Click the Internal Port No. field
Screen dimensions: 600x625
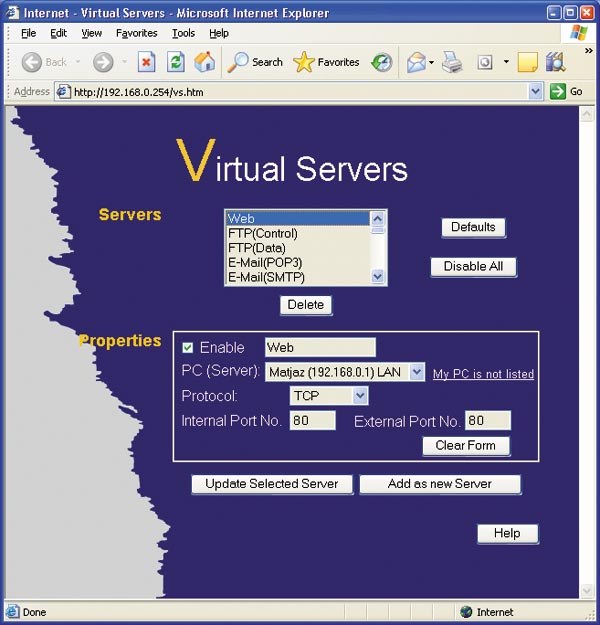pyautogui.click(x=313, y=421)
